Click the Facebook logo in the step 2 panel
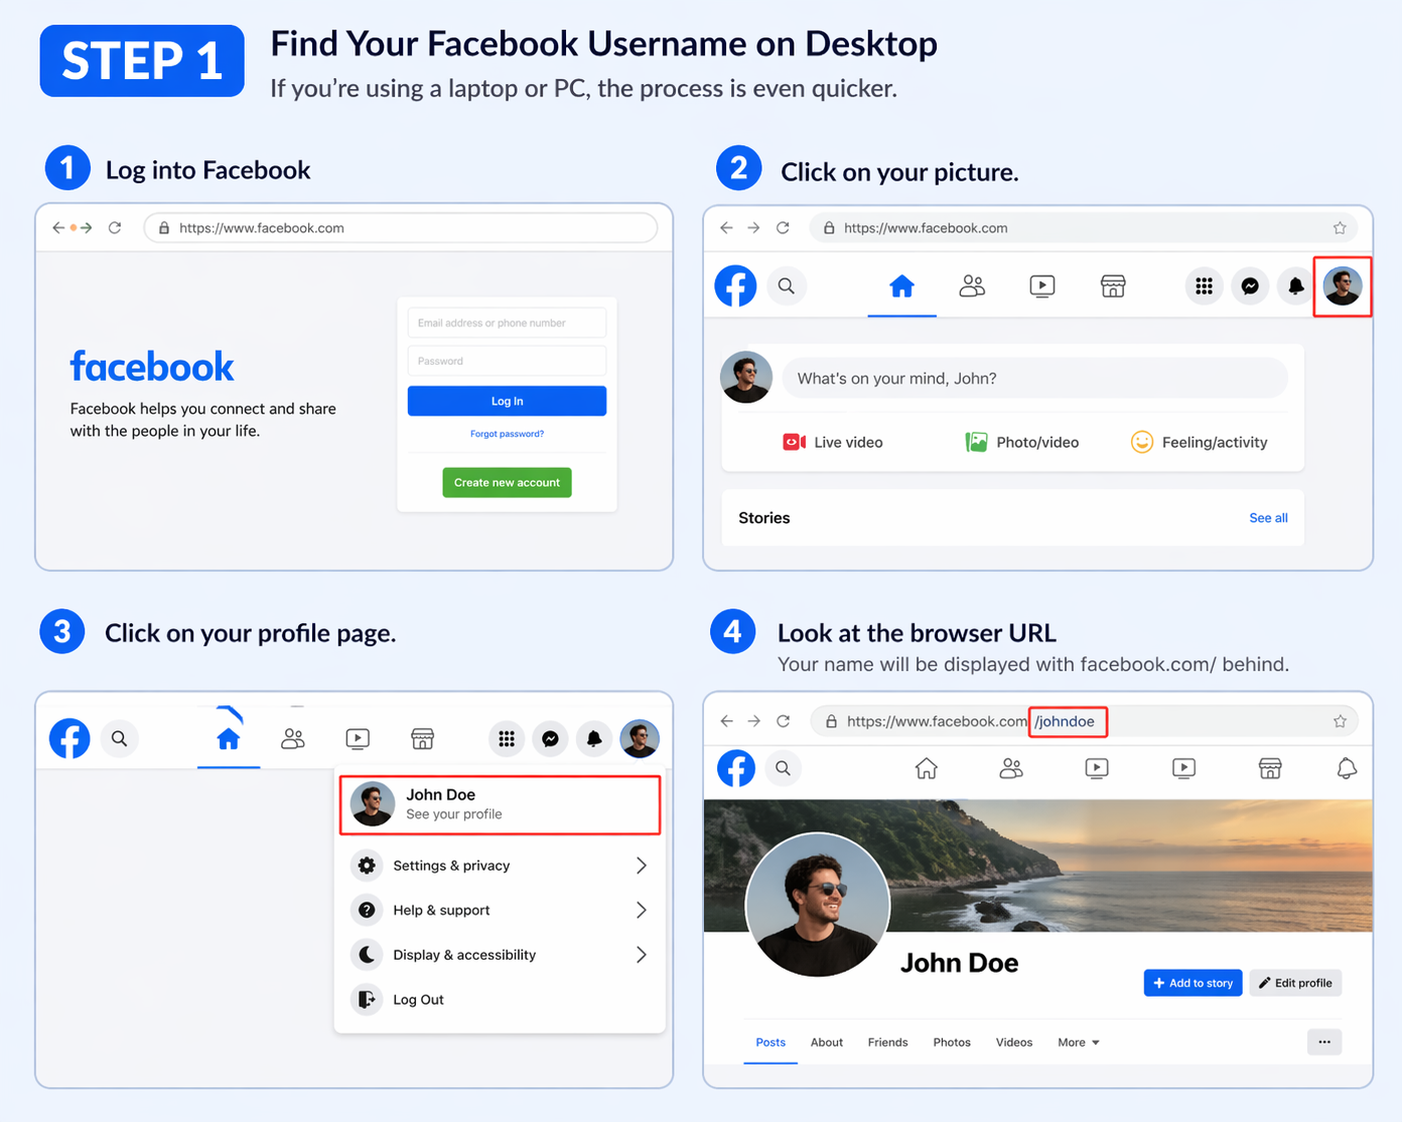The width and height of the screenshot is (1402, 1122). (x=735, y=286)
